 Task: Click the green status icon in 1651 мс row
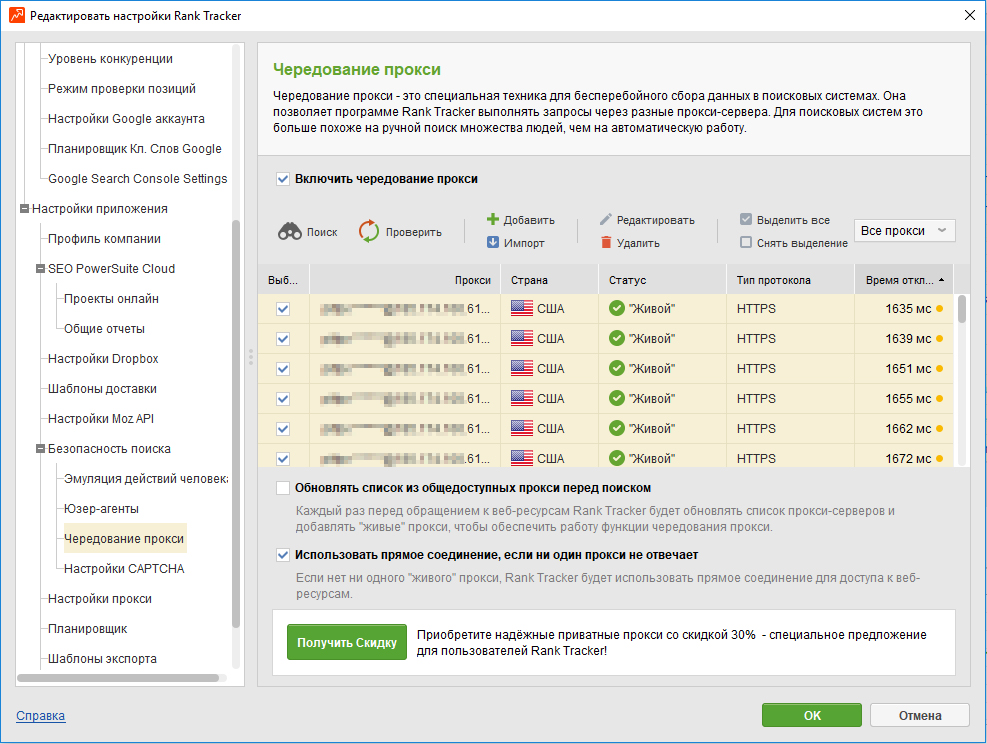tap(617, 368)
